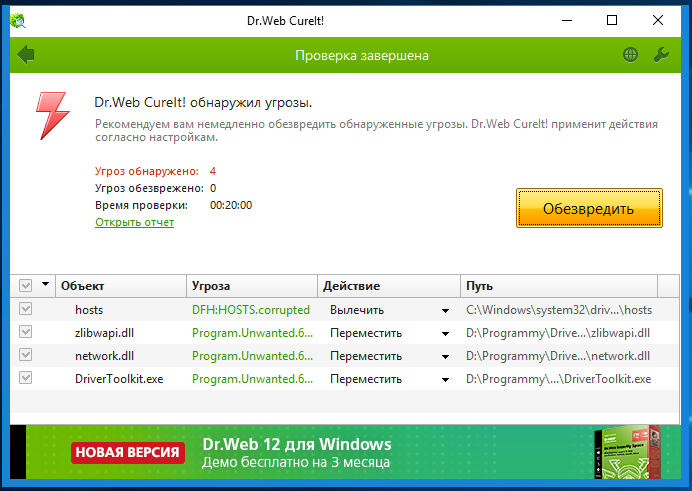The image size is (692, 491).
Task: Open the language globe icon
Action: [630, 55]
